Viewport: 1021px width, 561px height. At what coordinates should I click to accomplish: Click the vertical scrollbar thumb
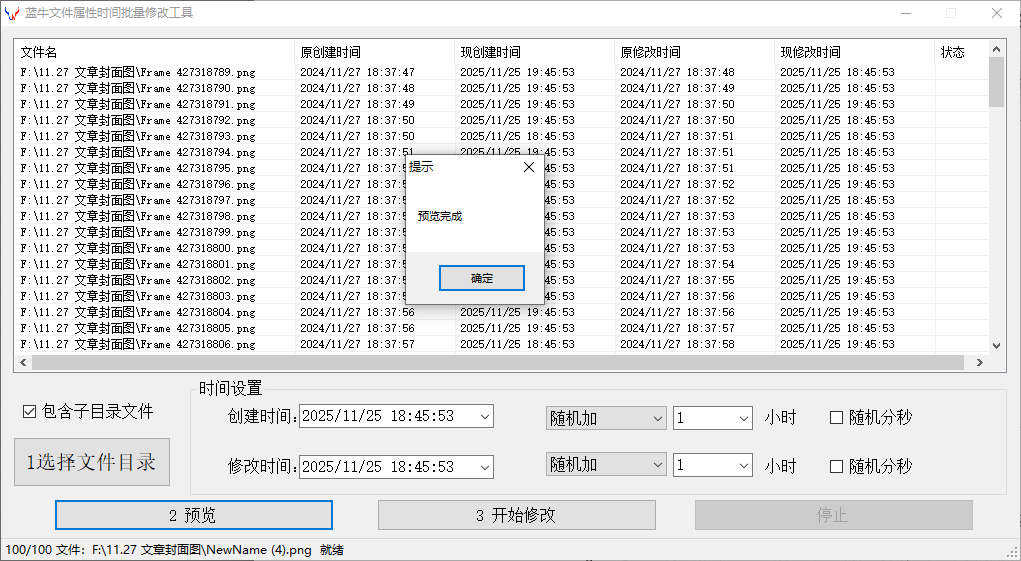pyautogui.click(x=996, y=82)
